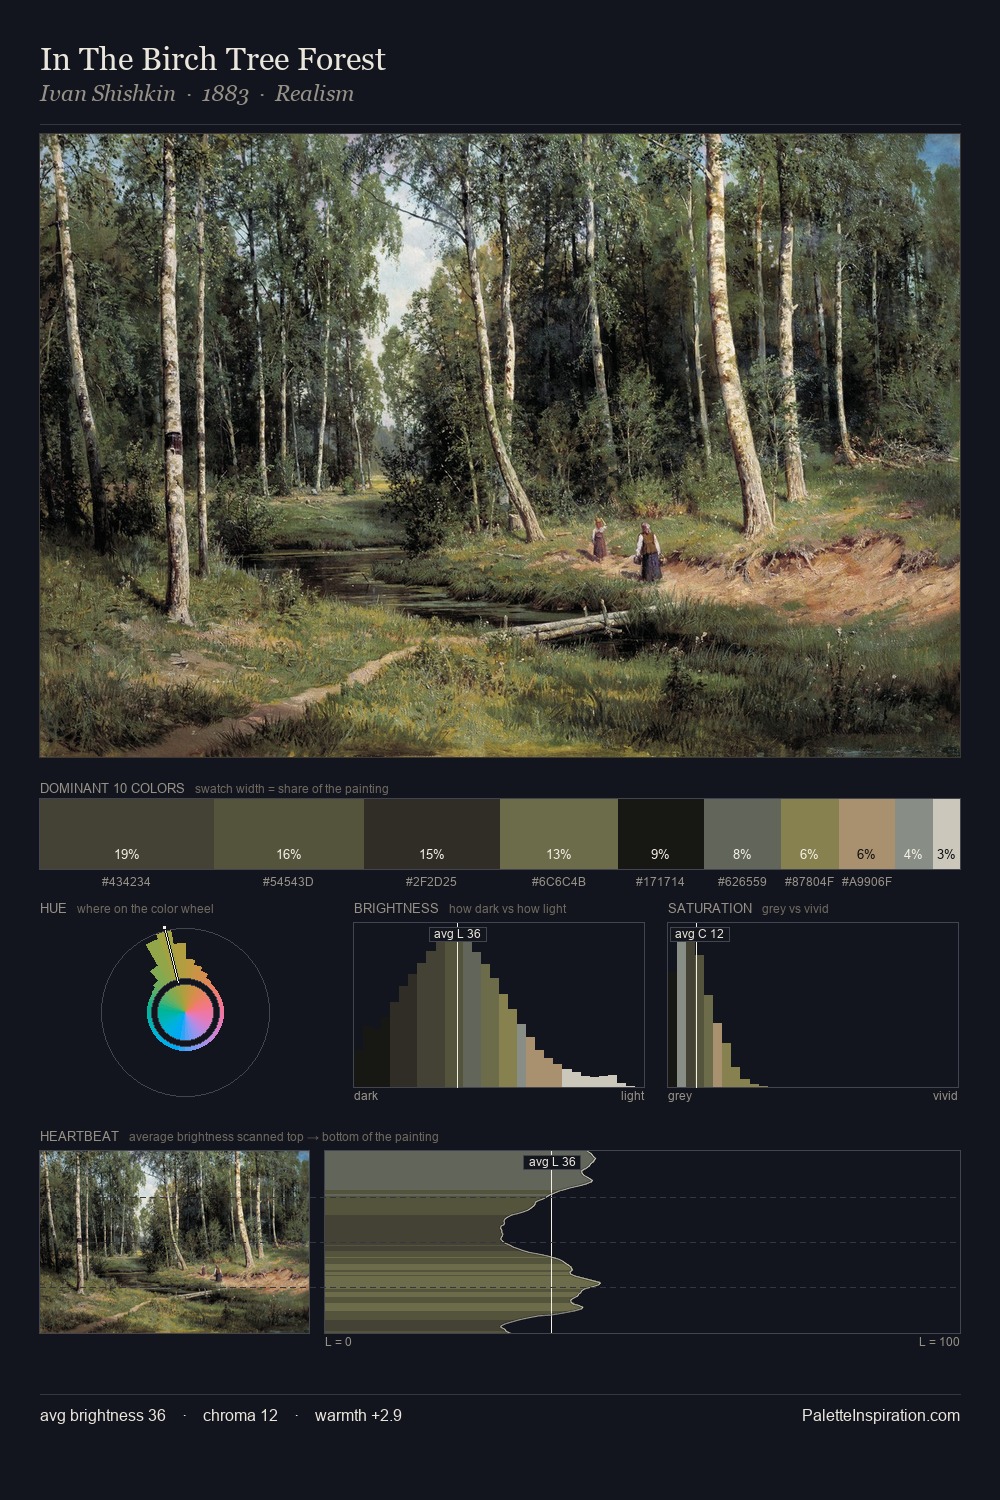Viewport: 1000px width, 1500px height.
Task: Click hex code #626559
Action: (x=742, y=882)
